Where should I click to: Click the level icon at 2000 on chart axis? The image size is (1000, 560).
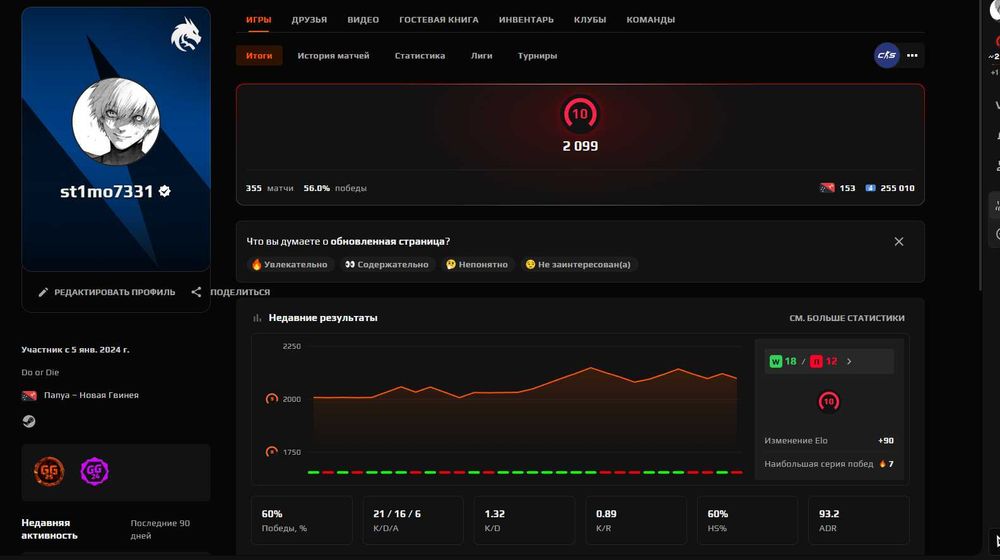(272, 399)
